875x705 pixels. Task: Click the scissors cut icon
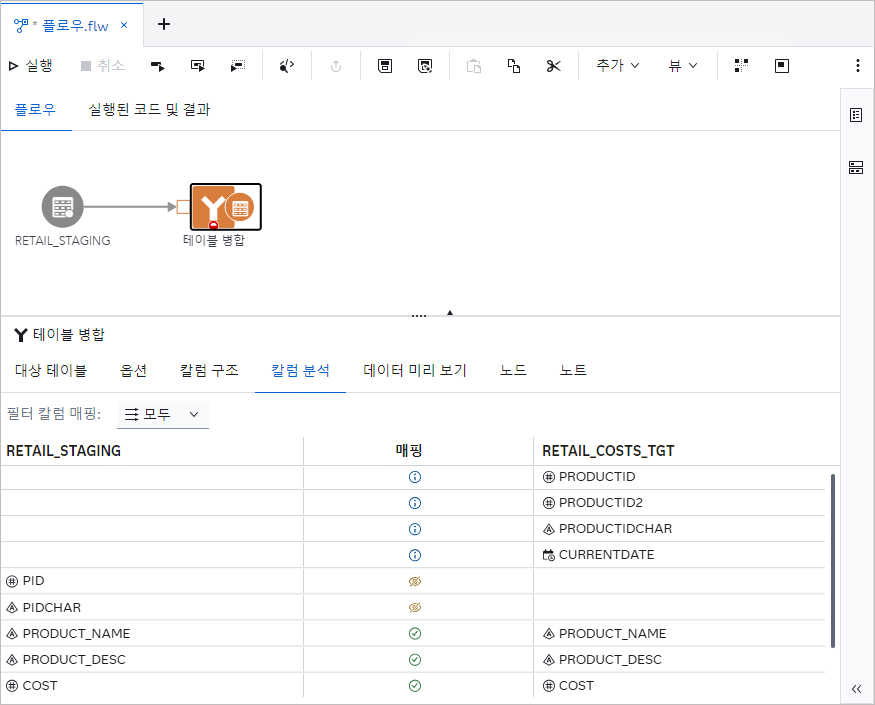point(554,66)
